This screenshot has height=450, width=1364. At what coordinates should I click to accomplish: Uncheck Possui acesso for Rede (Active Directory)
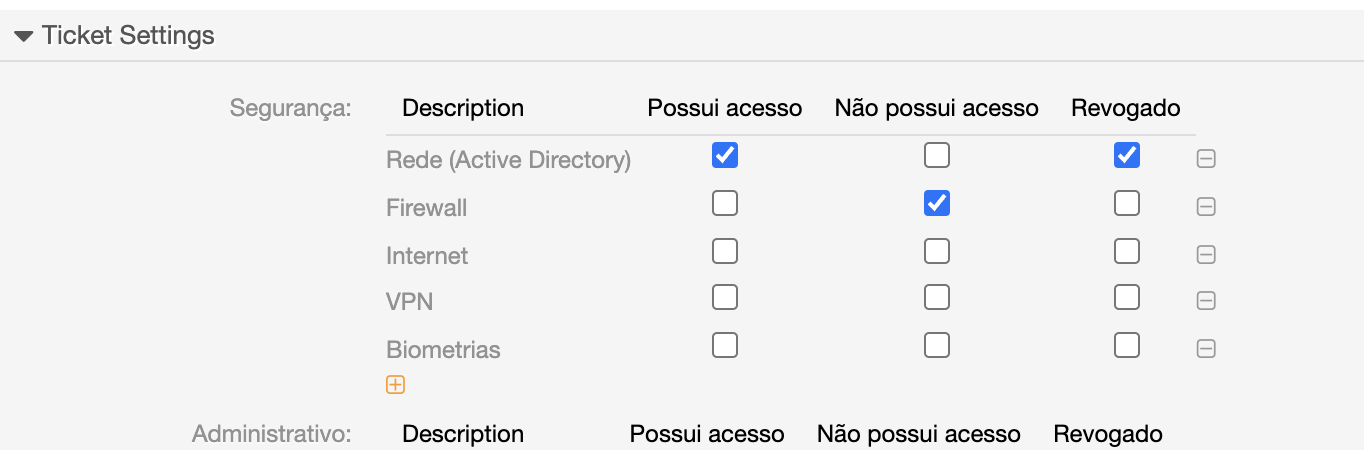click(x=725, y=156)
